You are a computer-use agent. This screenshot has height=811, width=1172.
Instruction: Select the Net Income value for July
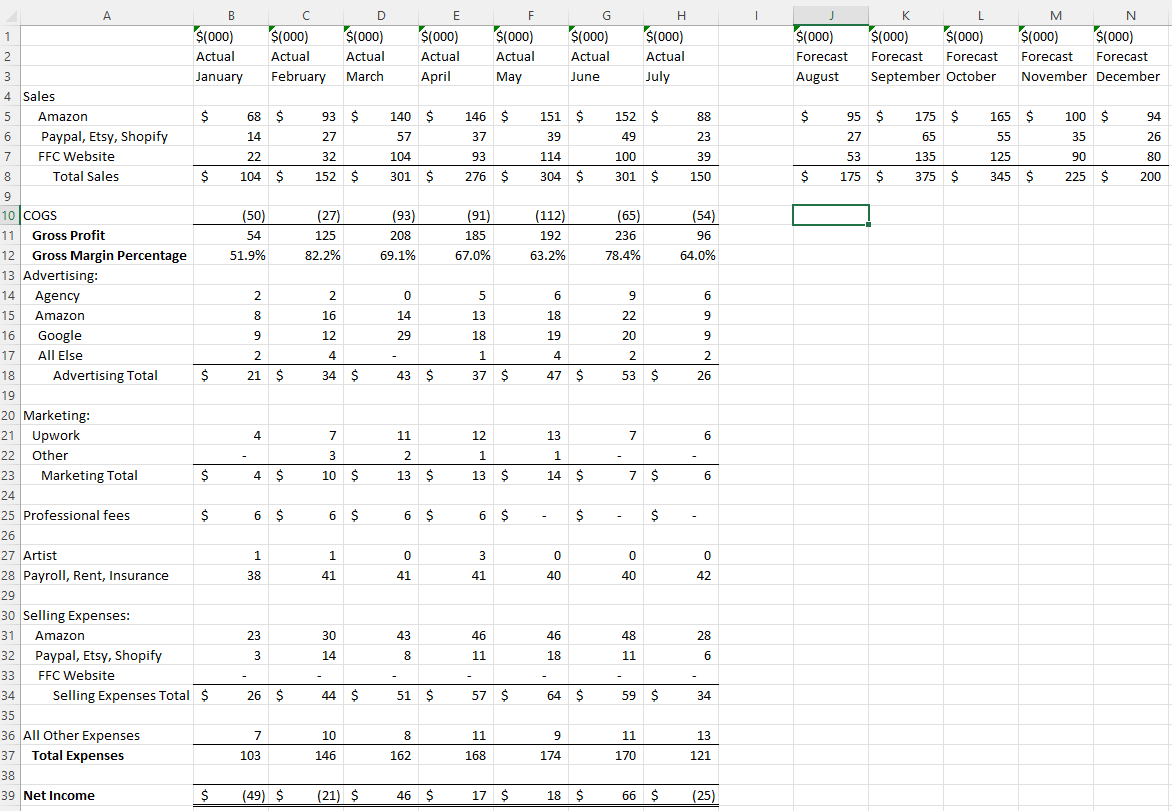[681, 795]
